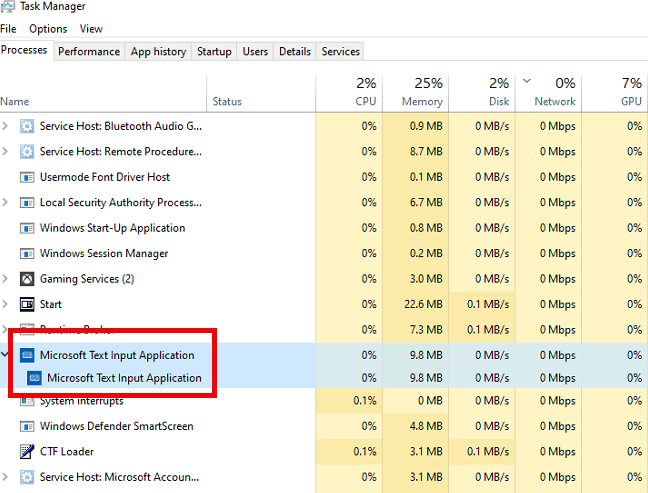Switch to the App history tab
The width and height of the screenshot is (648, 493).
point(158,52)
